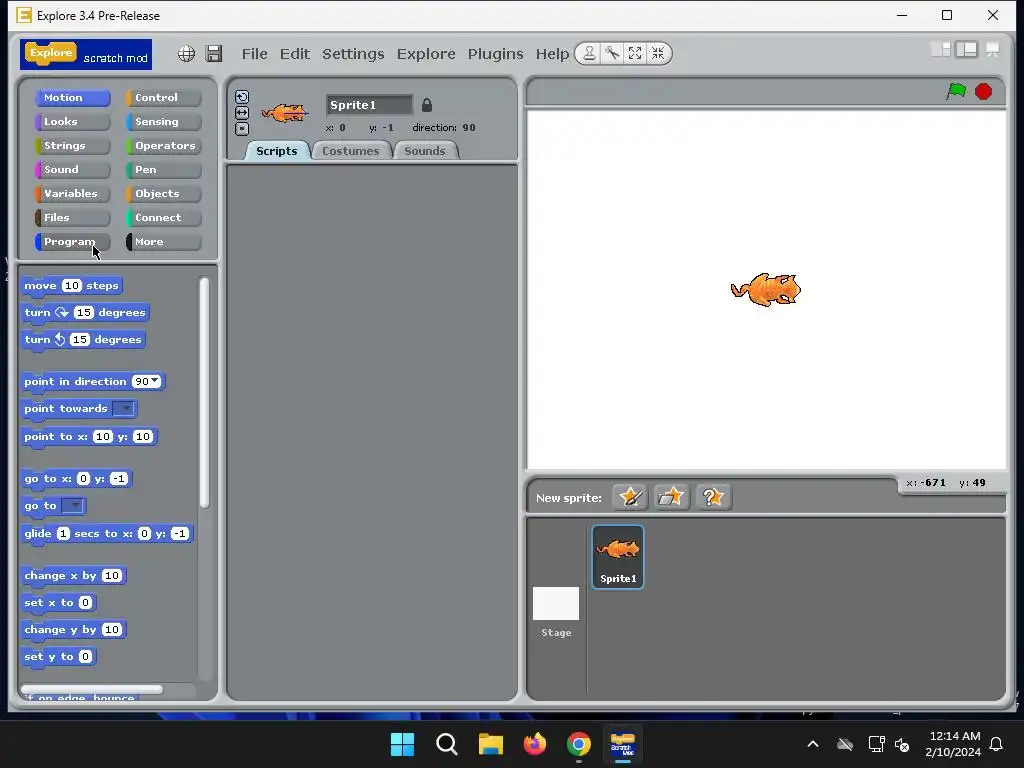Screen dimensions: 1024x768
Task: Select the Control block category
Action: click(164, 97)
